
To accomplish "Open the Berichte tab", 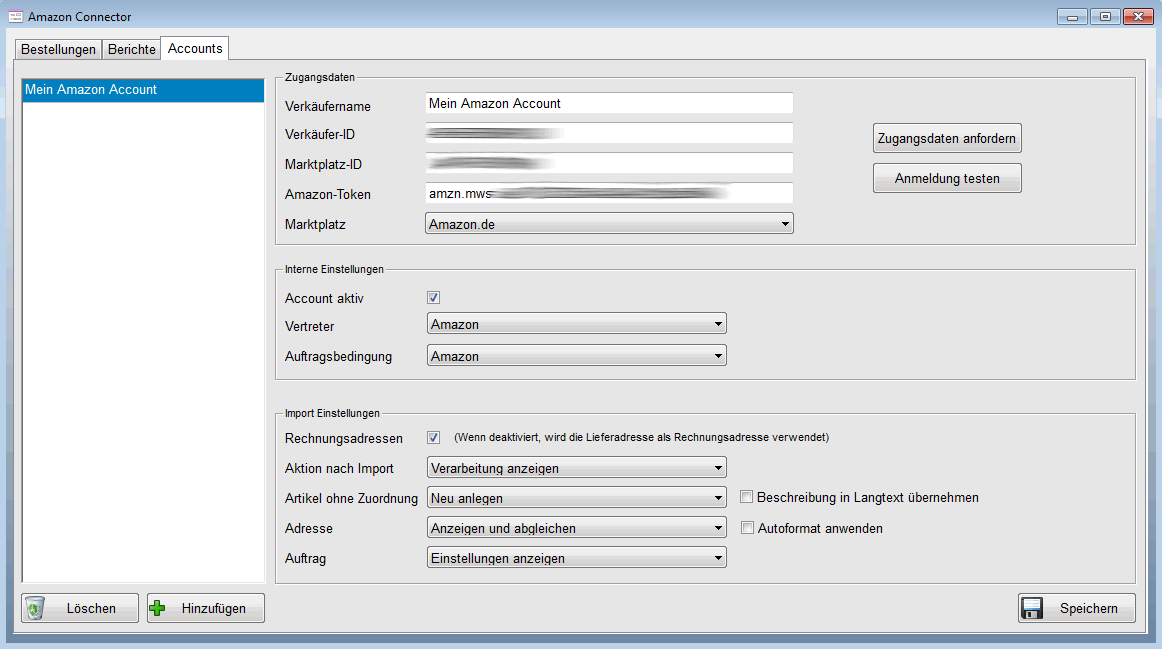I will (x=132, y=49).
